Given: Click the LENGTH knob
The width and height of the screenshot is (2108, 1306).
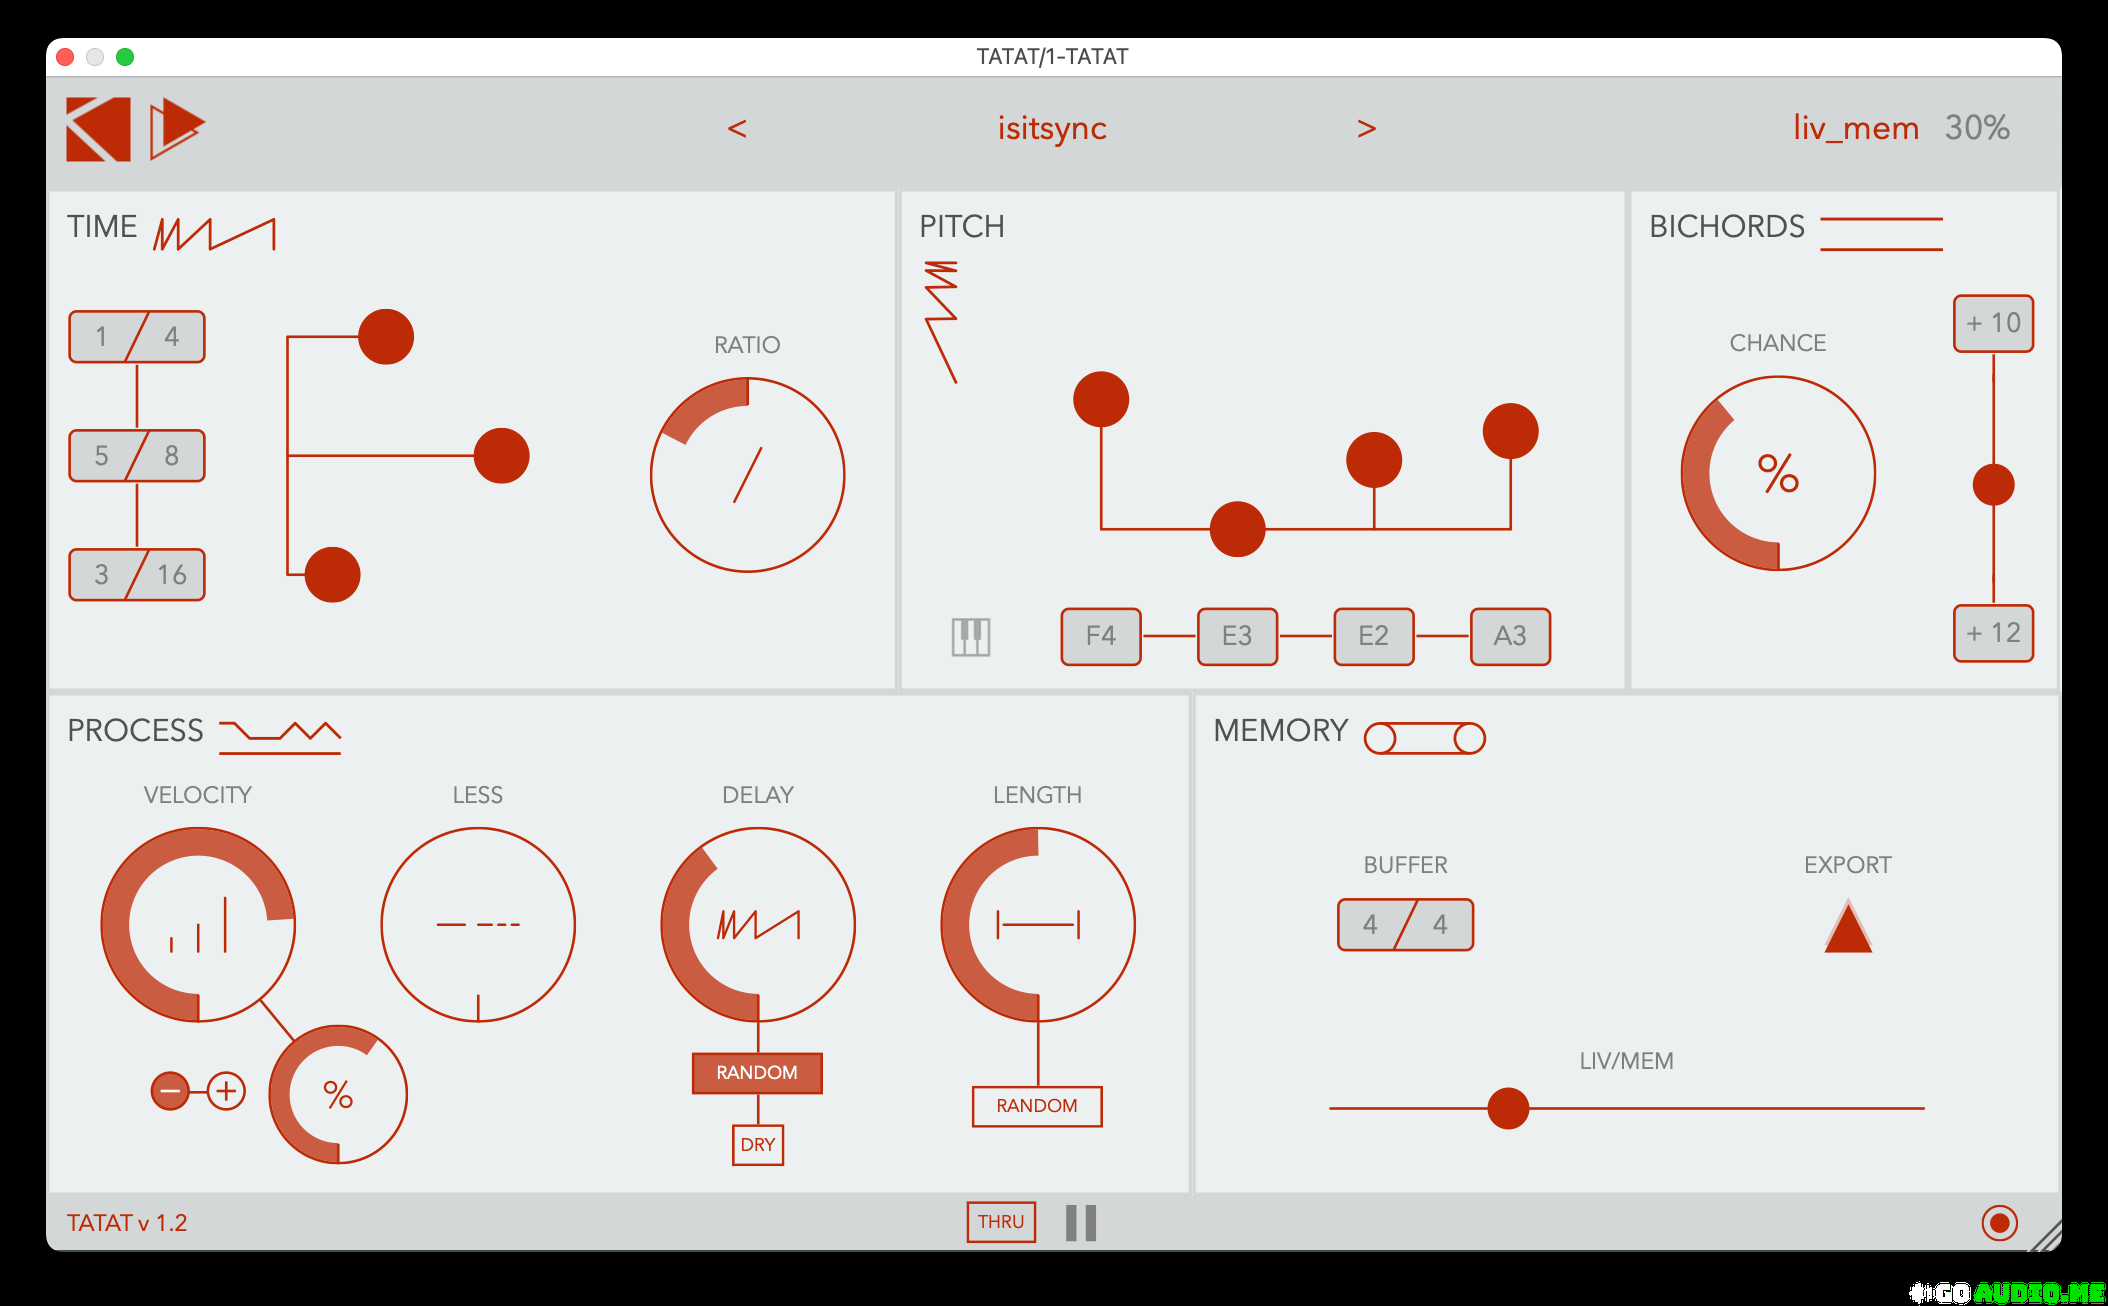Looking at the screenshot, I should [1038, 925].
